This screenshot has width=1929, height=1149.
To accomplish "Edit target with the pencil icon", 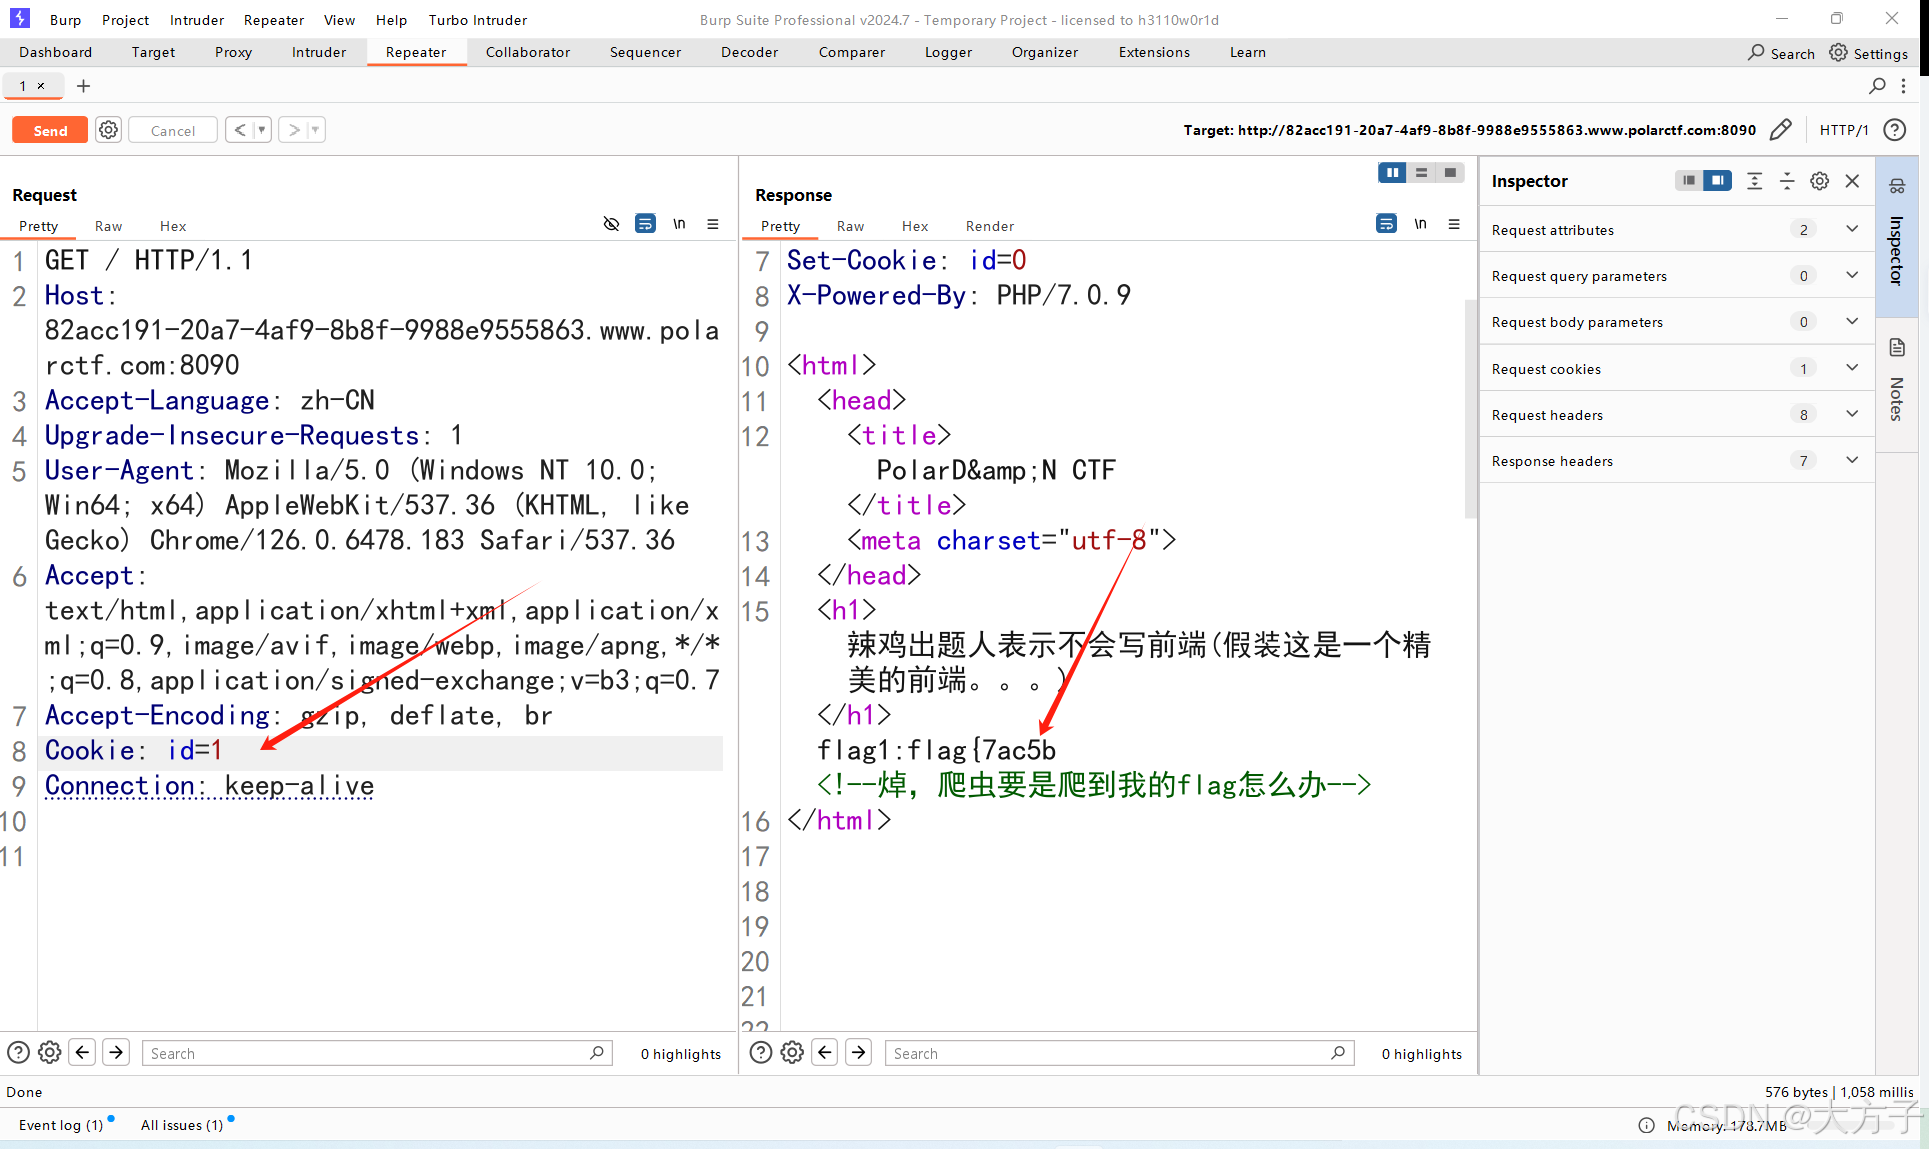I will pos(1780,130).
